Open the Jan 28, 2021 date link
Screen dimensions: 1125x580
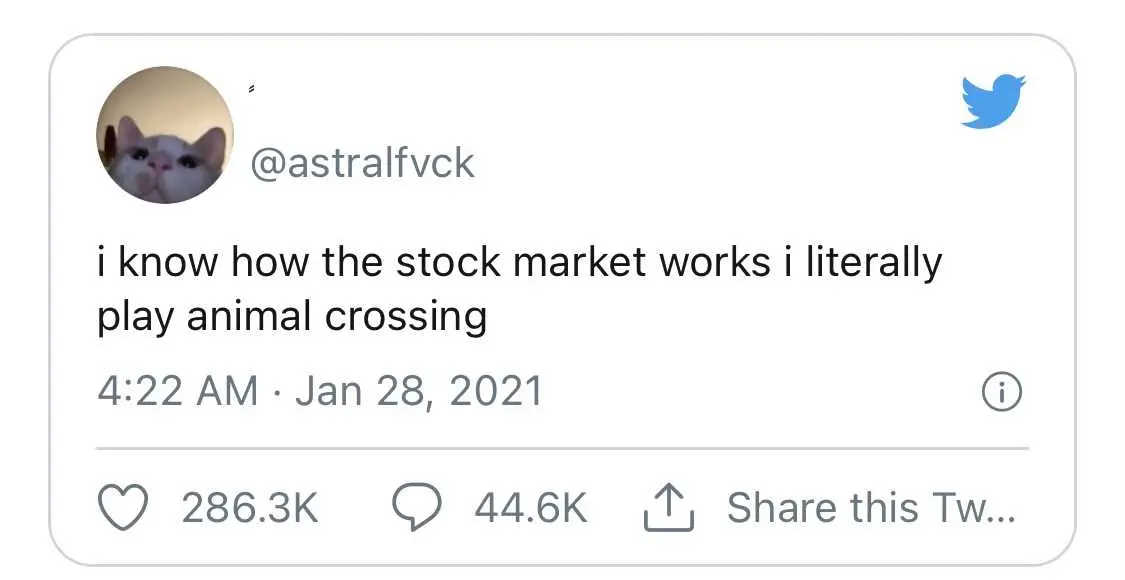pyautogui.click(x=418, y=393)
